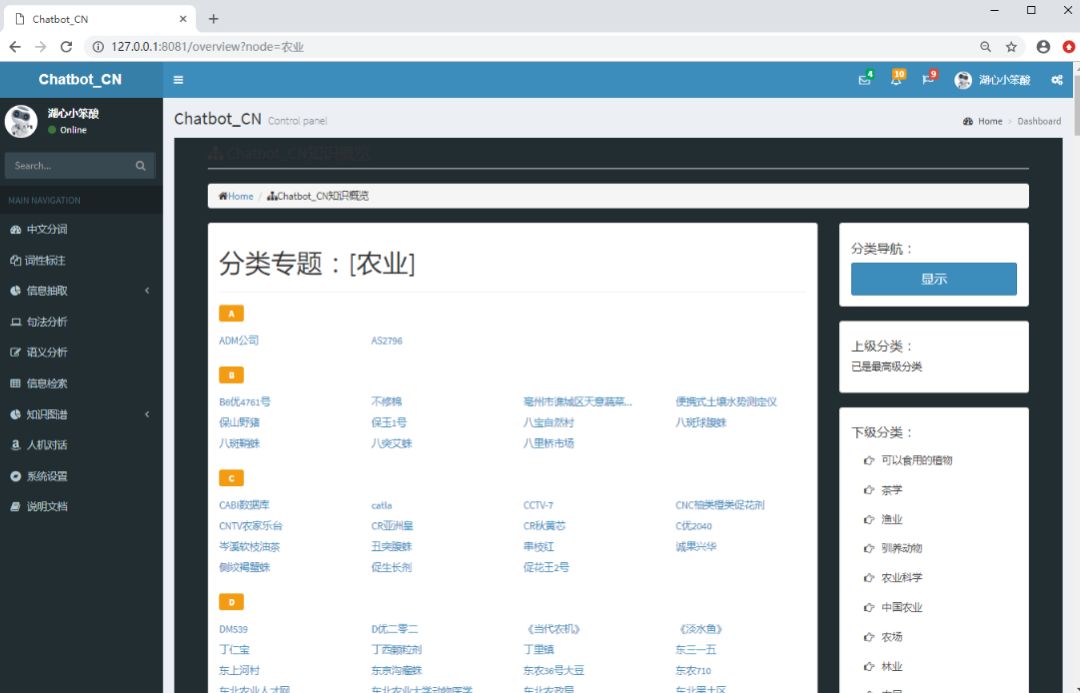Click the sidebar Search input field

point(67,165)
